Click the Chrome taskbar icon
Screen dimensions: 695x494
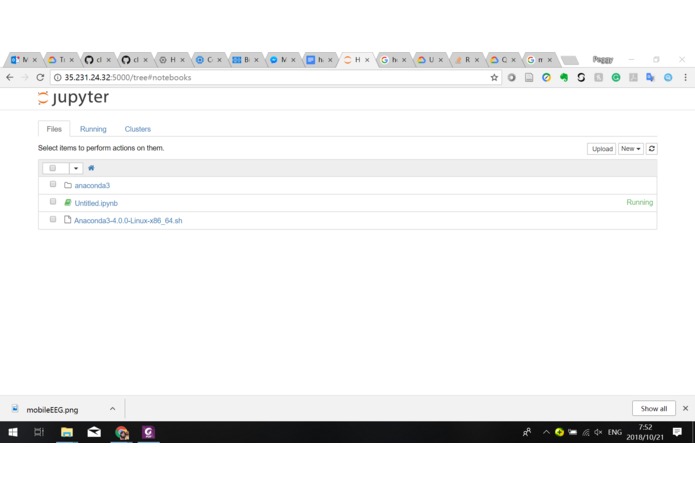(x=121, y=432)
